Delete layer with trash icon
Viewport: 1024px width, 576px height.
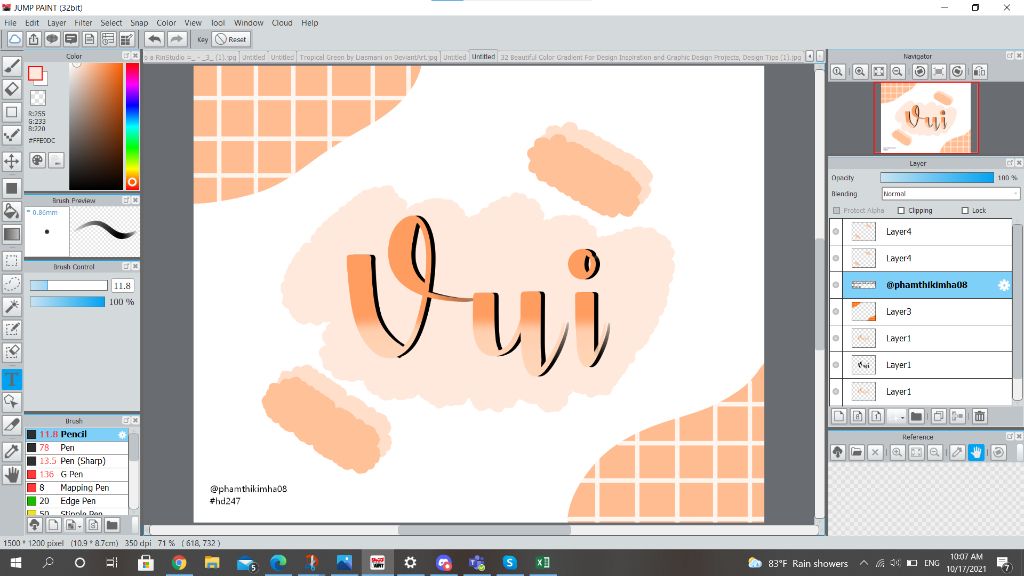(x=980, y=416)
